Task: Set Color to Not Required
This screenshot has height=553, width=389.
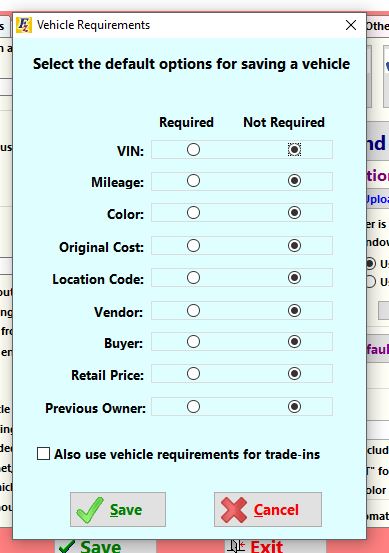Action: [x=294, y=213]
